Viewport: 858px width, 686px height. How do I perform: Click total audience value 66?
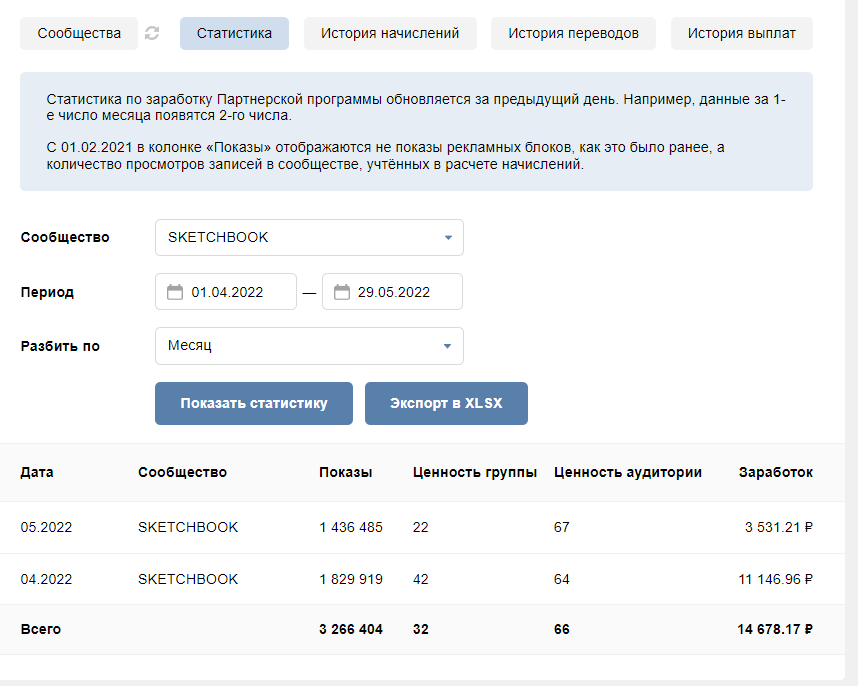click(561, 629)
